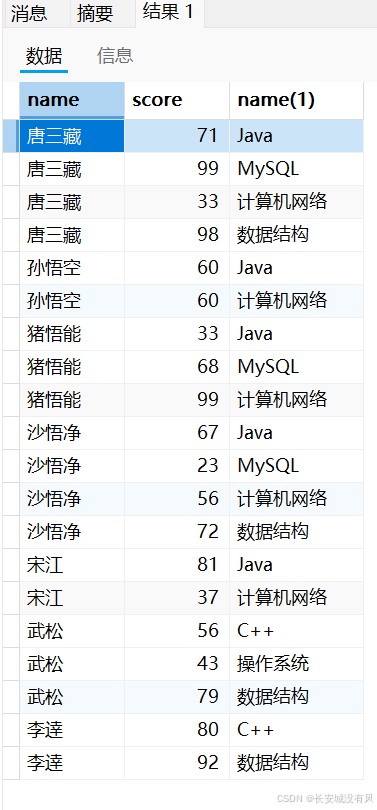Select 数据结构 in 沙悟净's row
Image resolution: width=377 pixels, height=810 pixels.
coord(296,533)
